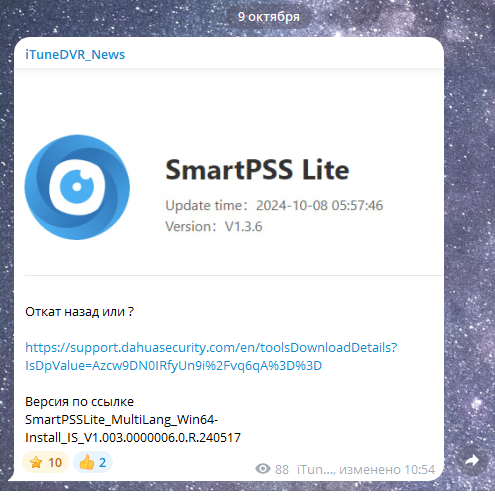The height and width of the screenshot is (497, 495).
Task: Click the Version V1.3.6 text in image
Action: pos(214,227)
